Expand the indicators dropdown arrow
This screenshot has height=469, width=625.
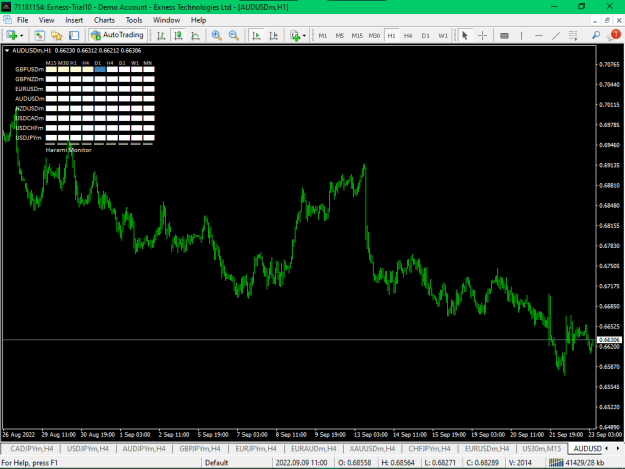click(304, 36)
